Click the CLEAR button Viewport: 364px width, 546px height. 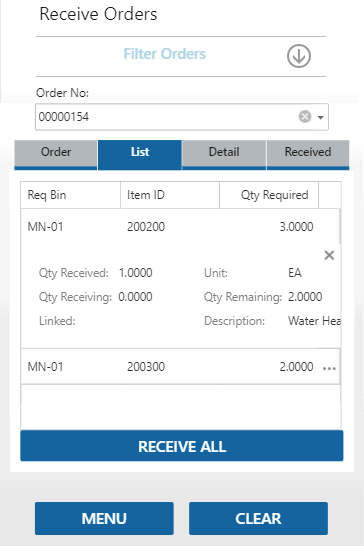258,518
